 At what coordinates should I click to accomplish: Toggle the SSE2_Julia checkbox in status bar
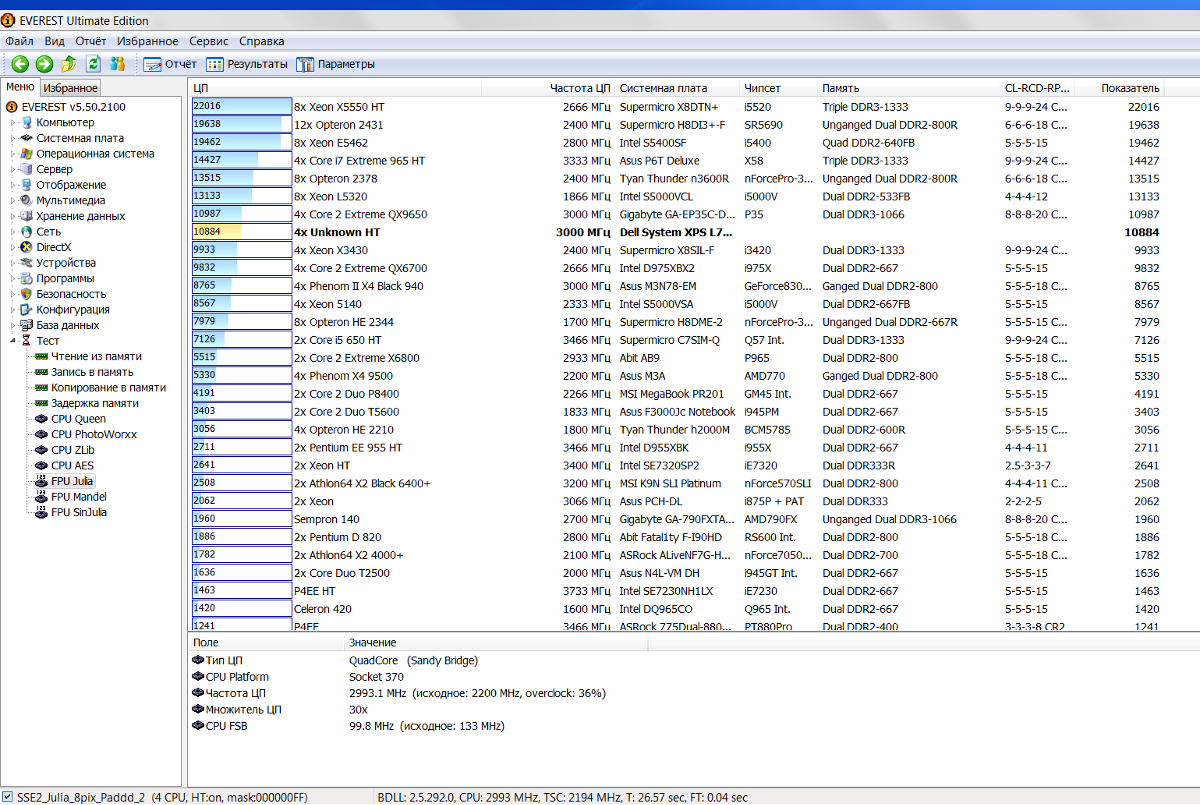tap(8, 797)
